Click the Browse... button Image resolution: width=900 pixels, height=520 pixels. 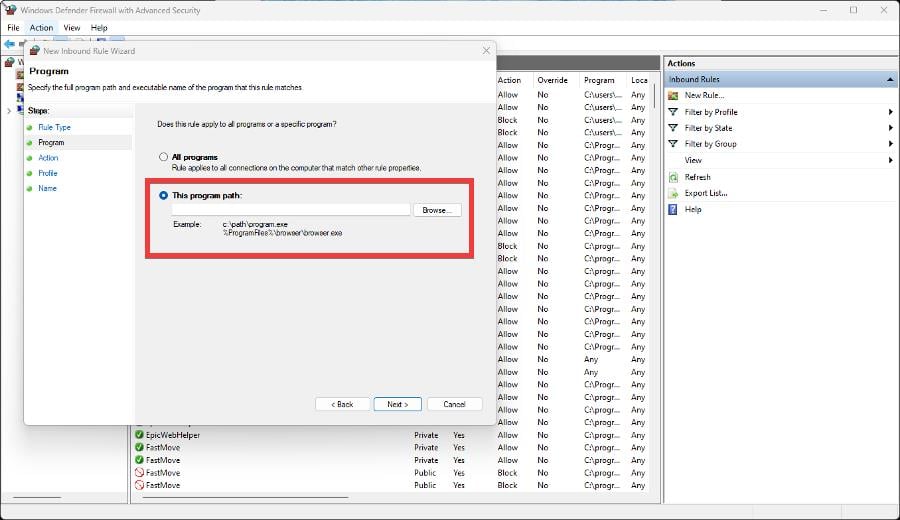point(437,210)
